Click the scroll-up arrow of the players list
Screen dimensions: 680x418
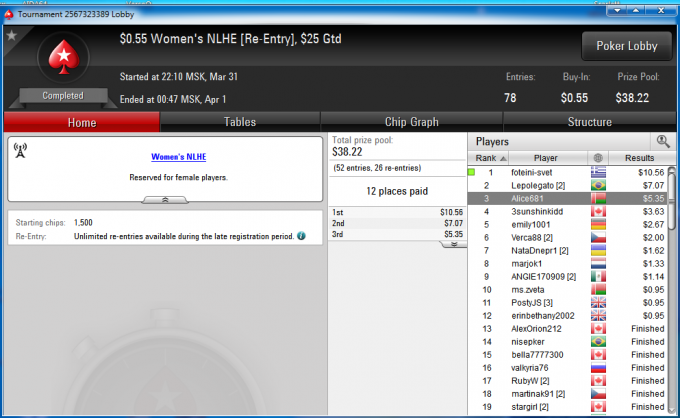[x=671, y=170]
